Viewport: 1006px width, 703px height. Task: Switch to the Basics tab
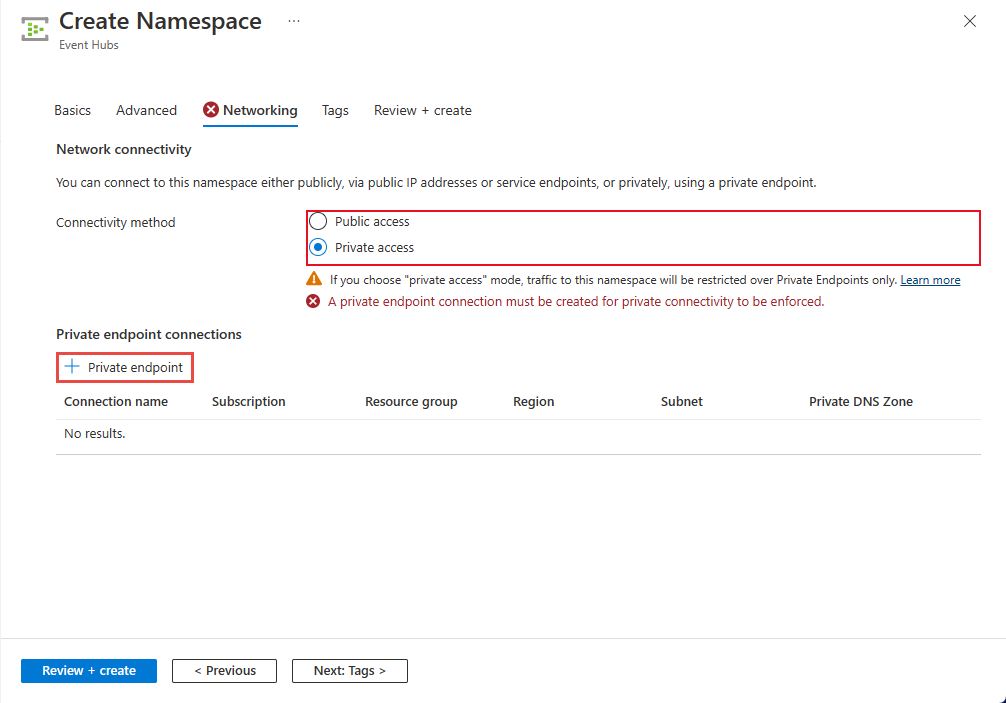pyautogui.click(x=72, y=110)
